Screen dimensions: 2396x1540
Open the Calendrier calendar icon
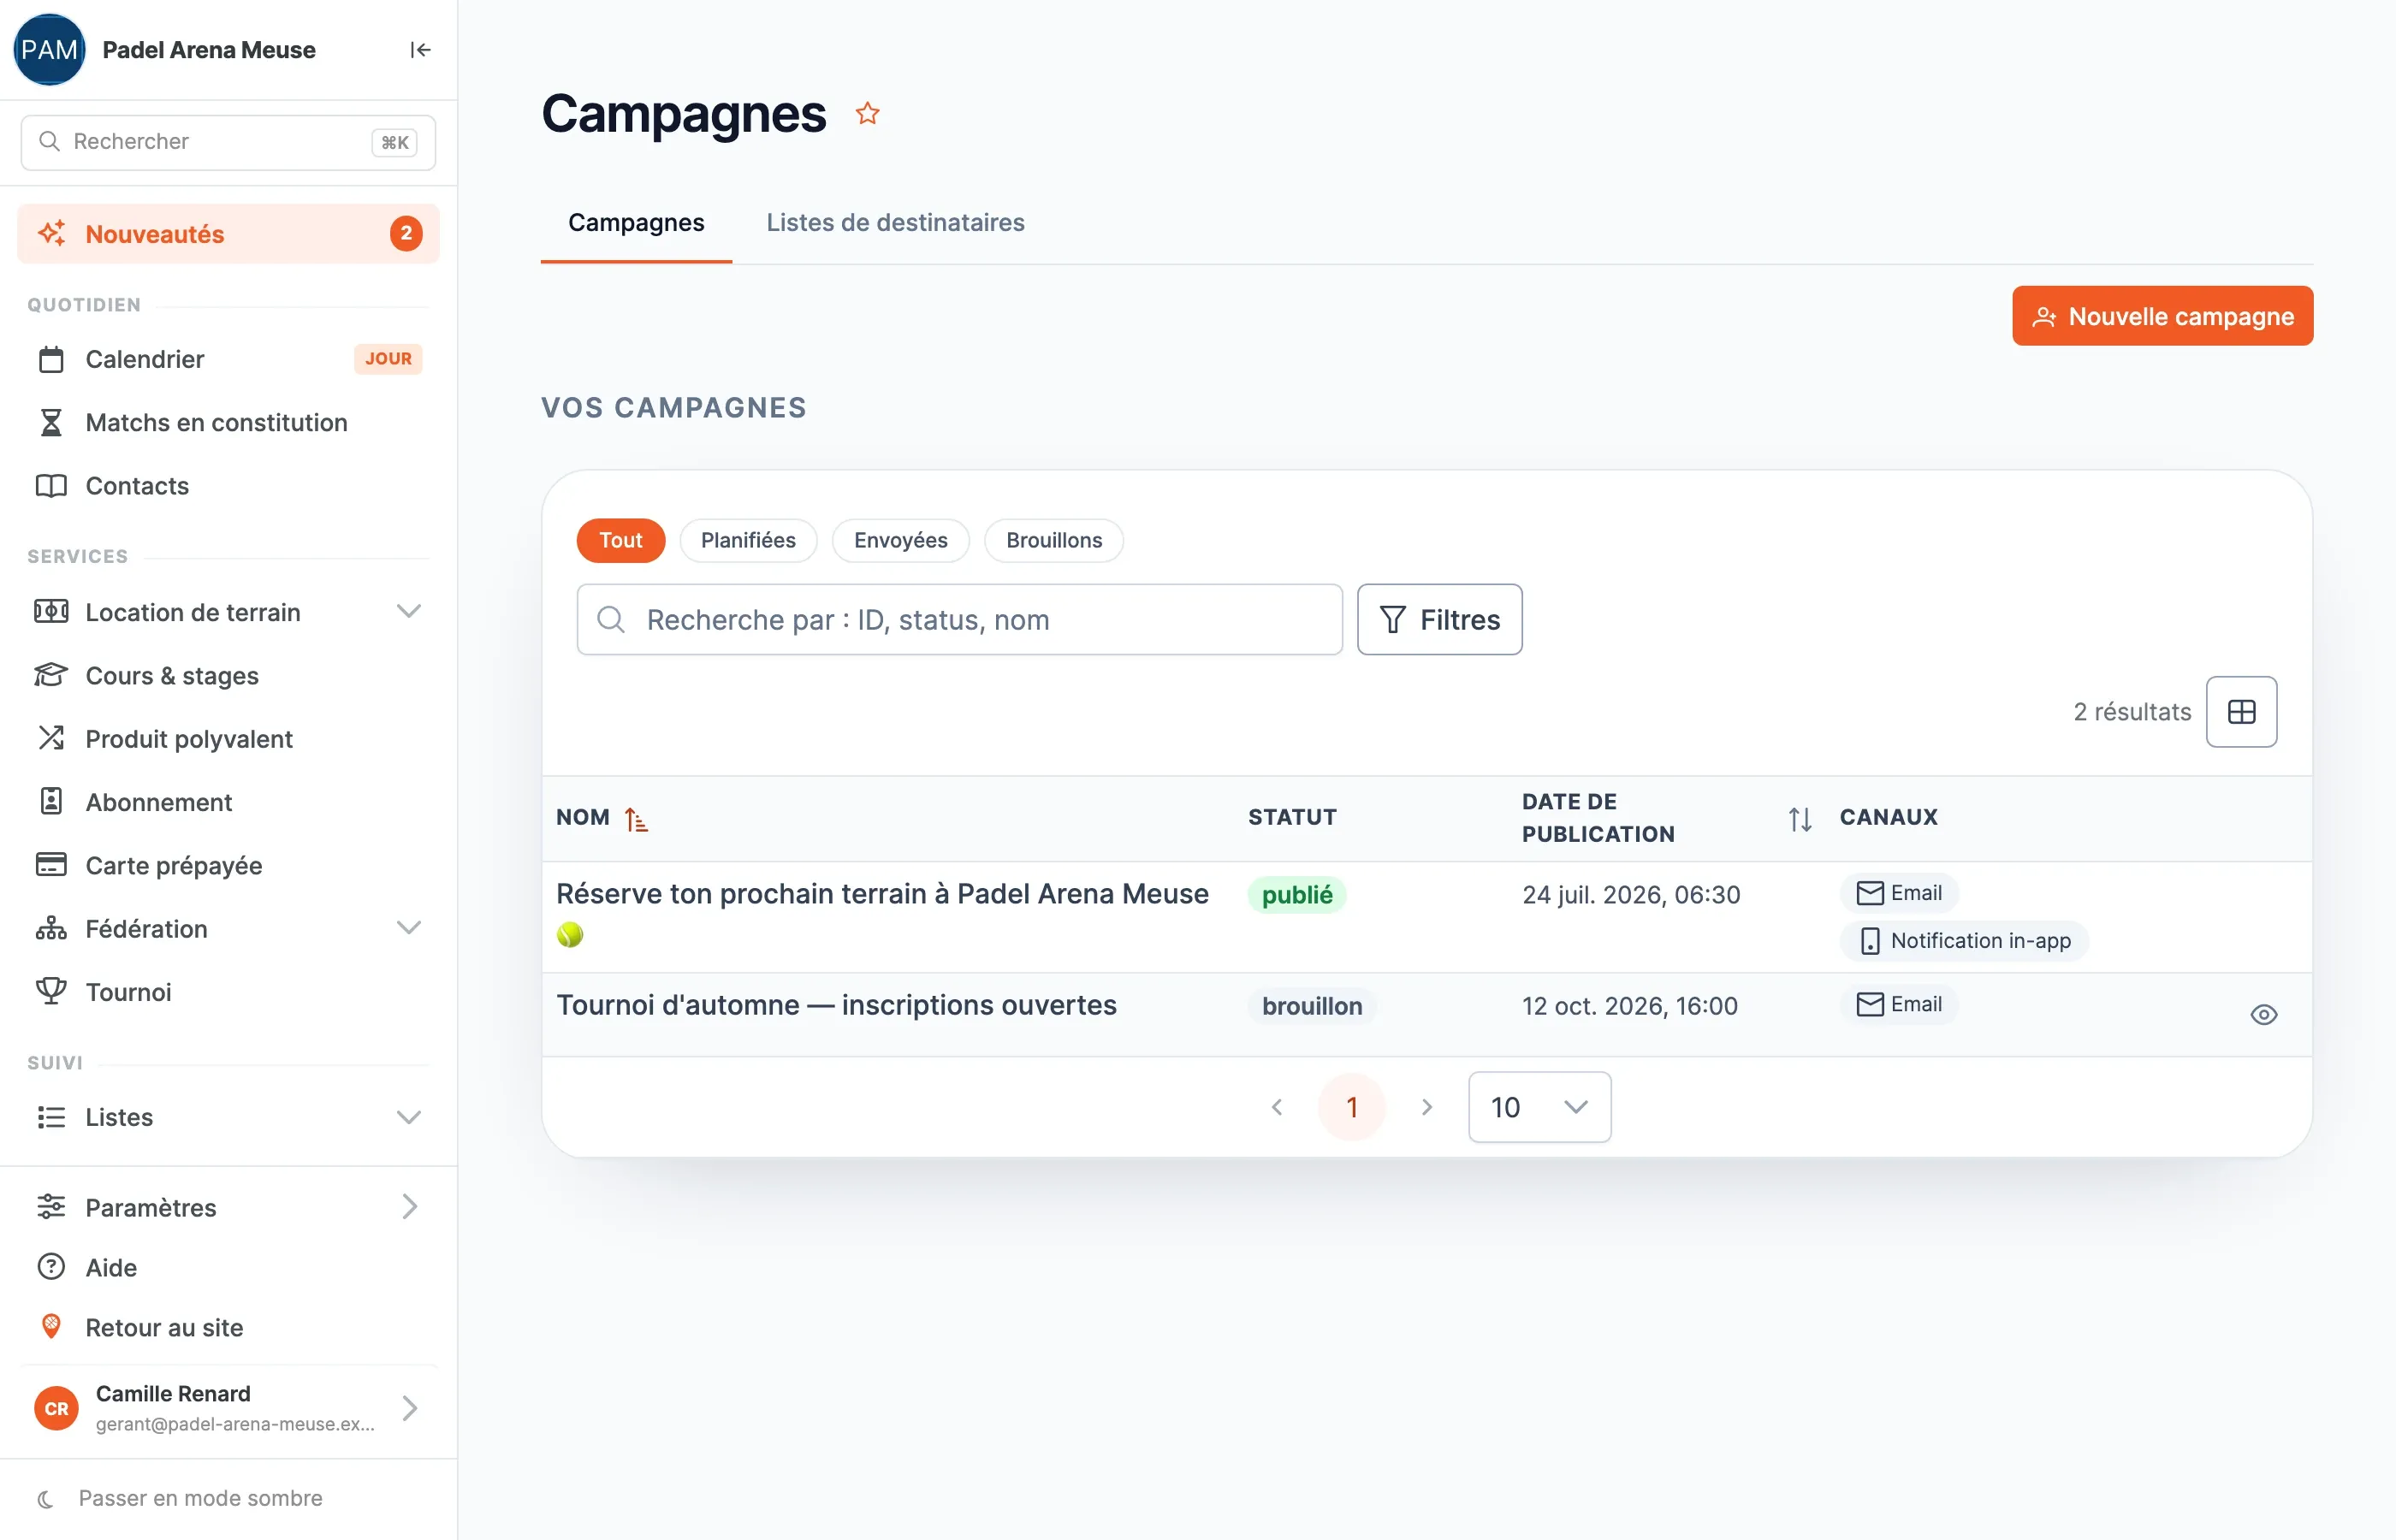51,359
